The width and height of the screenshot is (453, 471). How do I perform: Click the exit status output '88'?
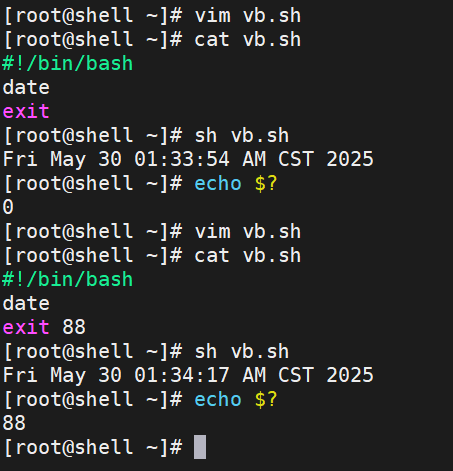click(x=14, y=423)
